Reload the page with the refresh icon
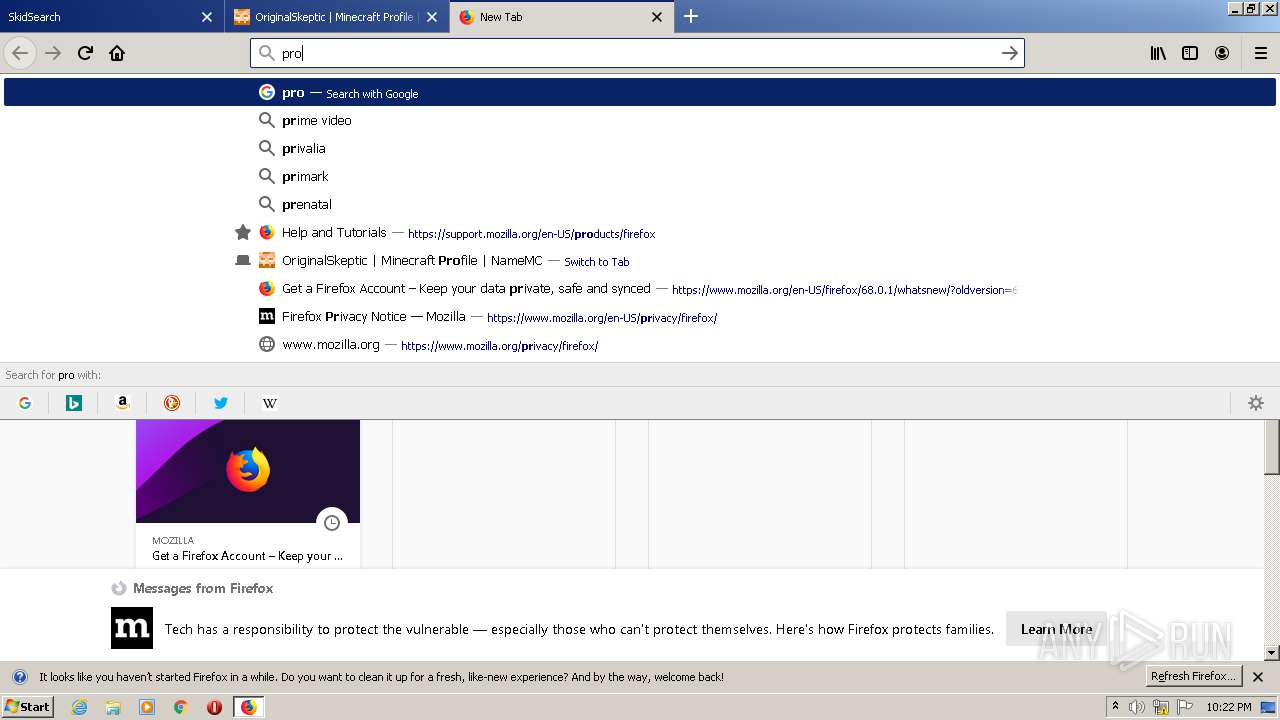 (85, 53)
